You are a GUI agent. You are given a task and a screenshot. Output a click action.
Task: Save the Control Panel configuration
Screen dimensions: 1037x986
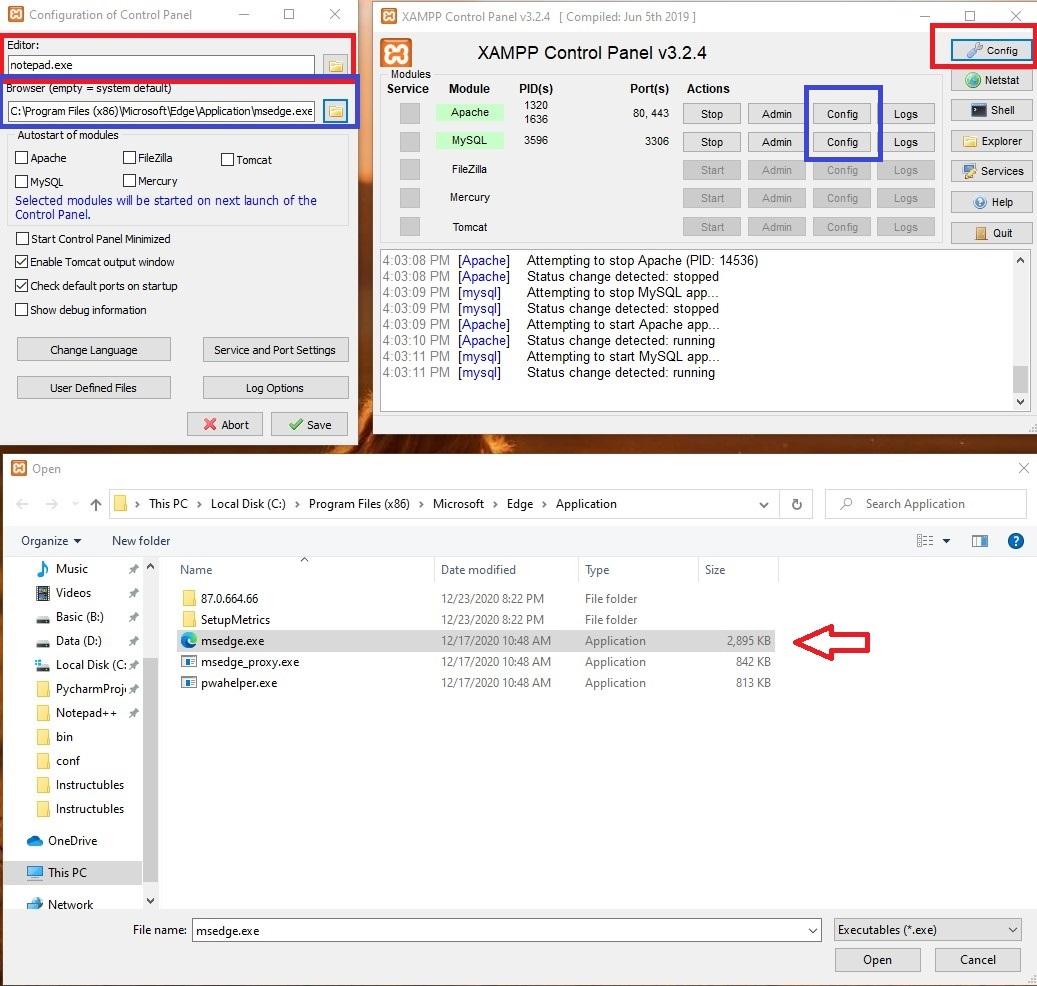310,425
